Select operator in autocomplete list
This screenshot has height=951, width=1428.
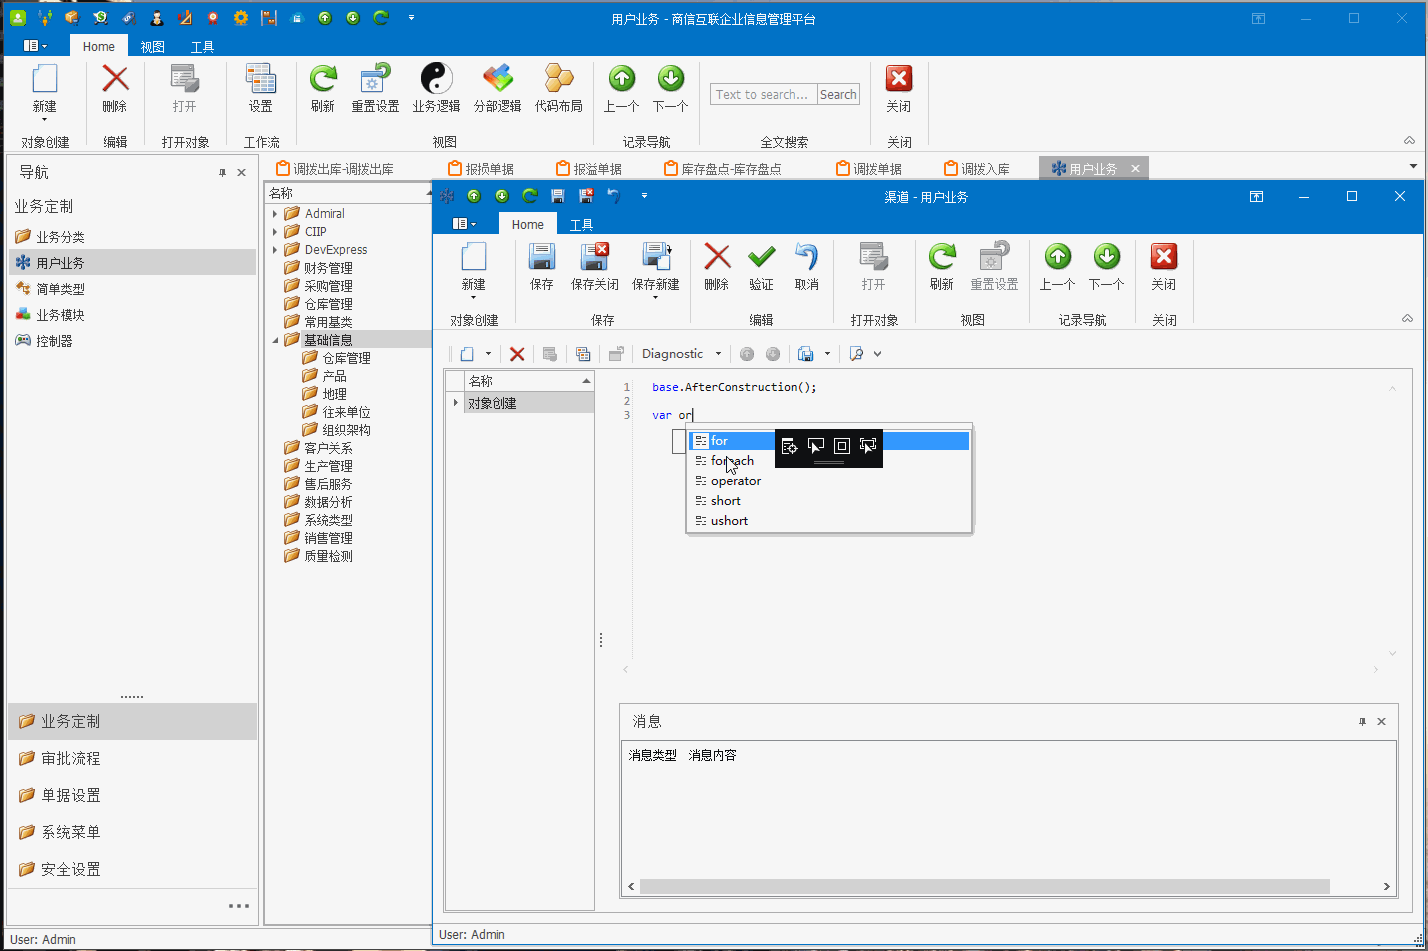click(x=829, y=481)
